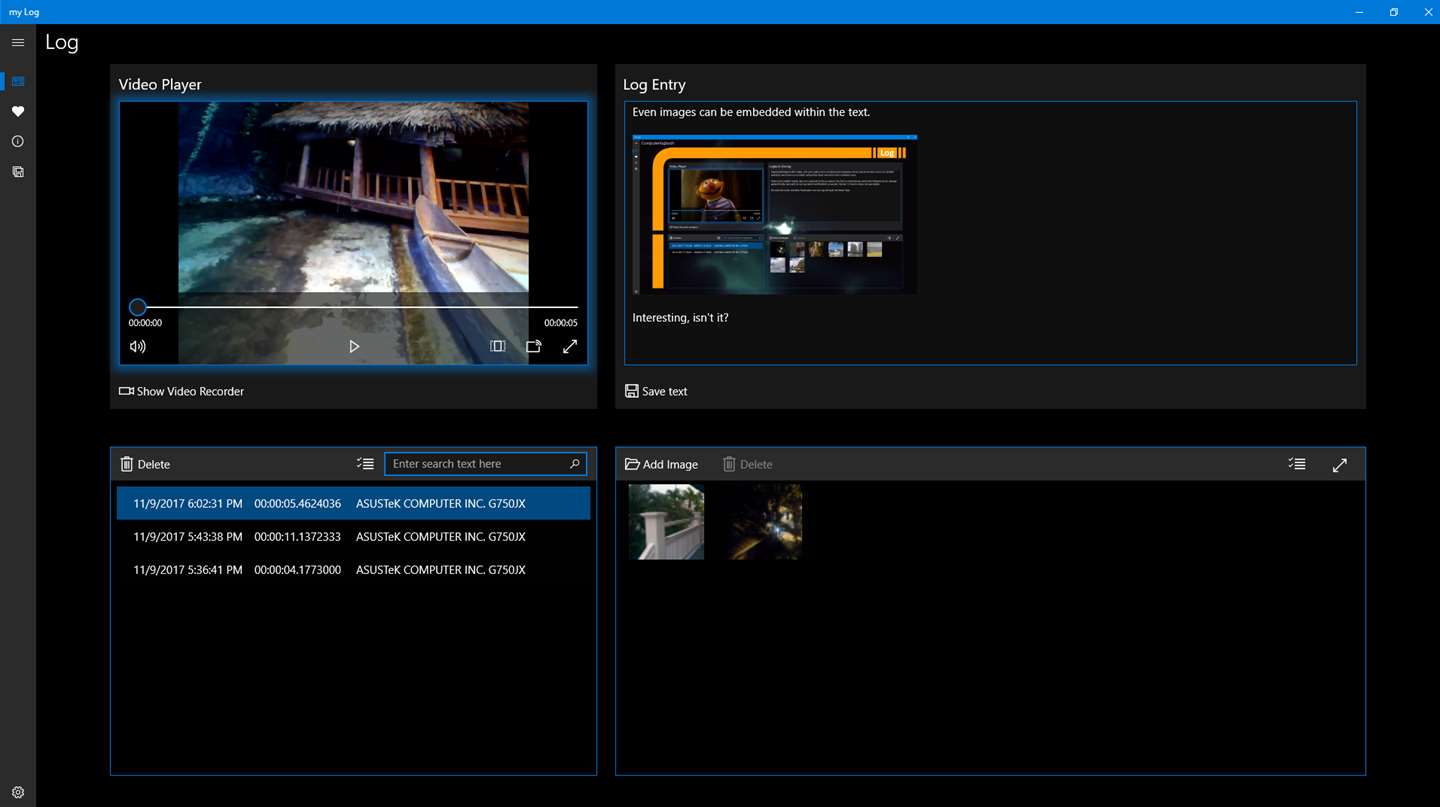Click Save text button
Image resolution: width=1440 pixels, height=807 pixels.
point(656,391)
